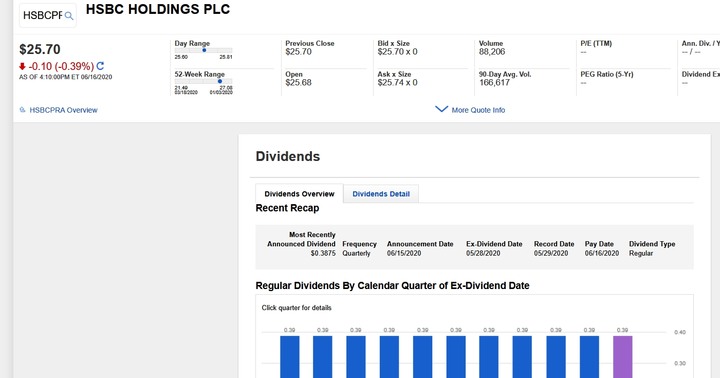This screenshot has width=720, height=378.
Task: Click the tenth blue bar next to purple
Action: 589,357
